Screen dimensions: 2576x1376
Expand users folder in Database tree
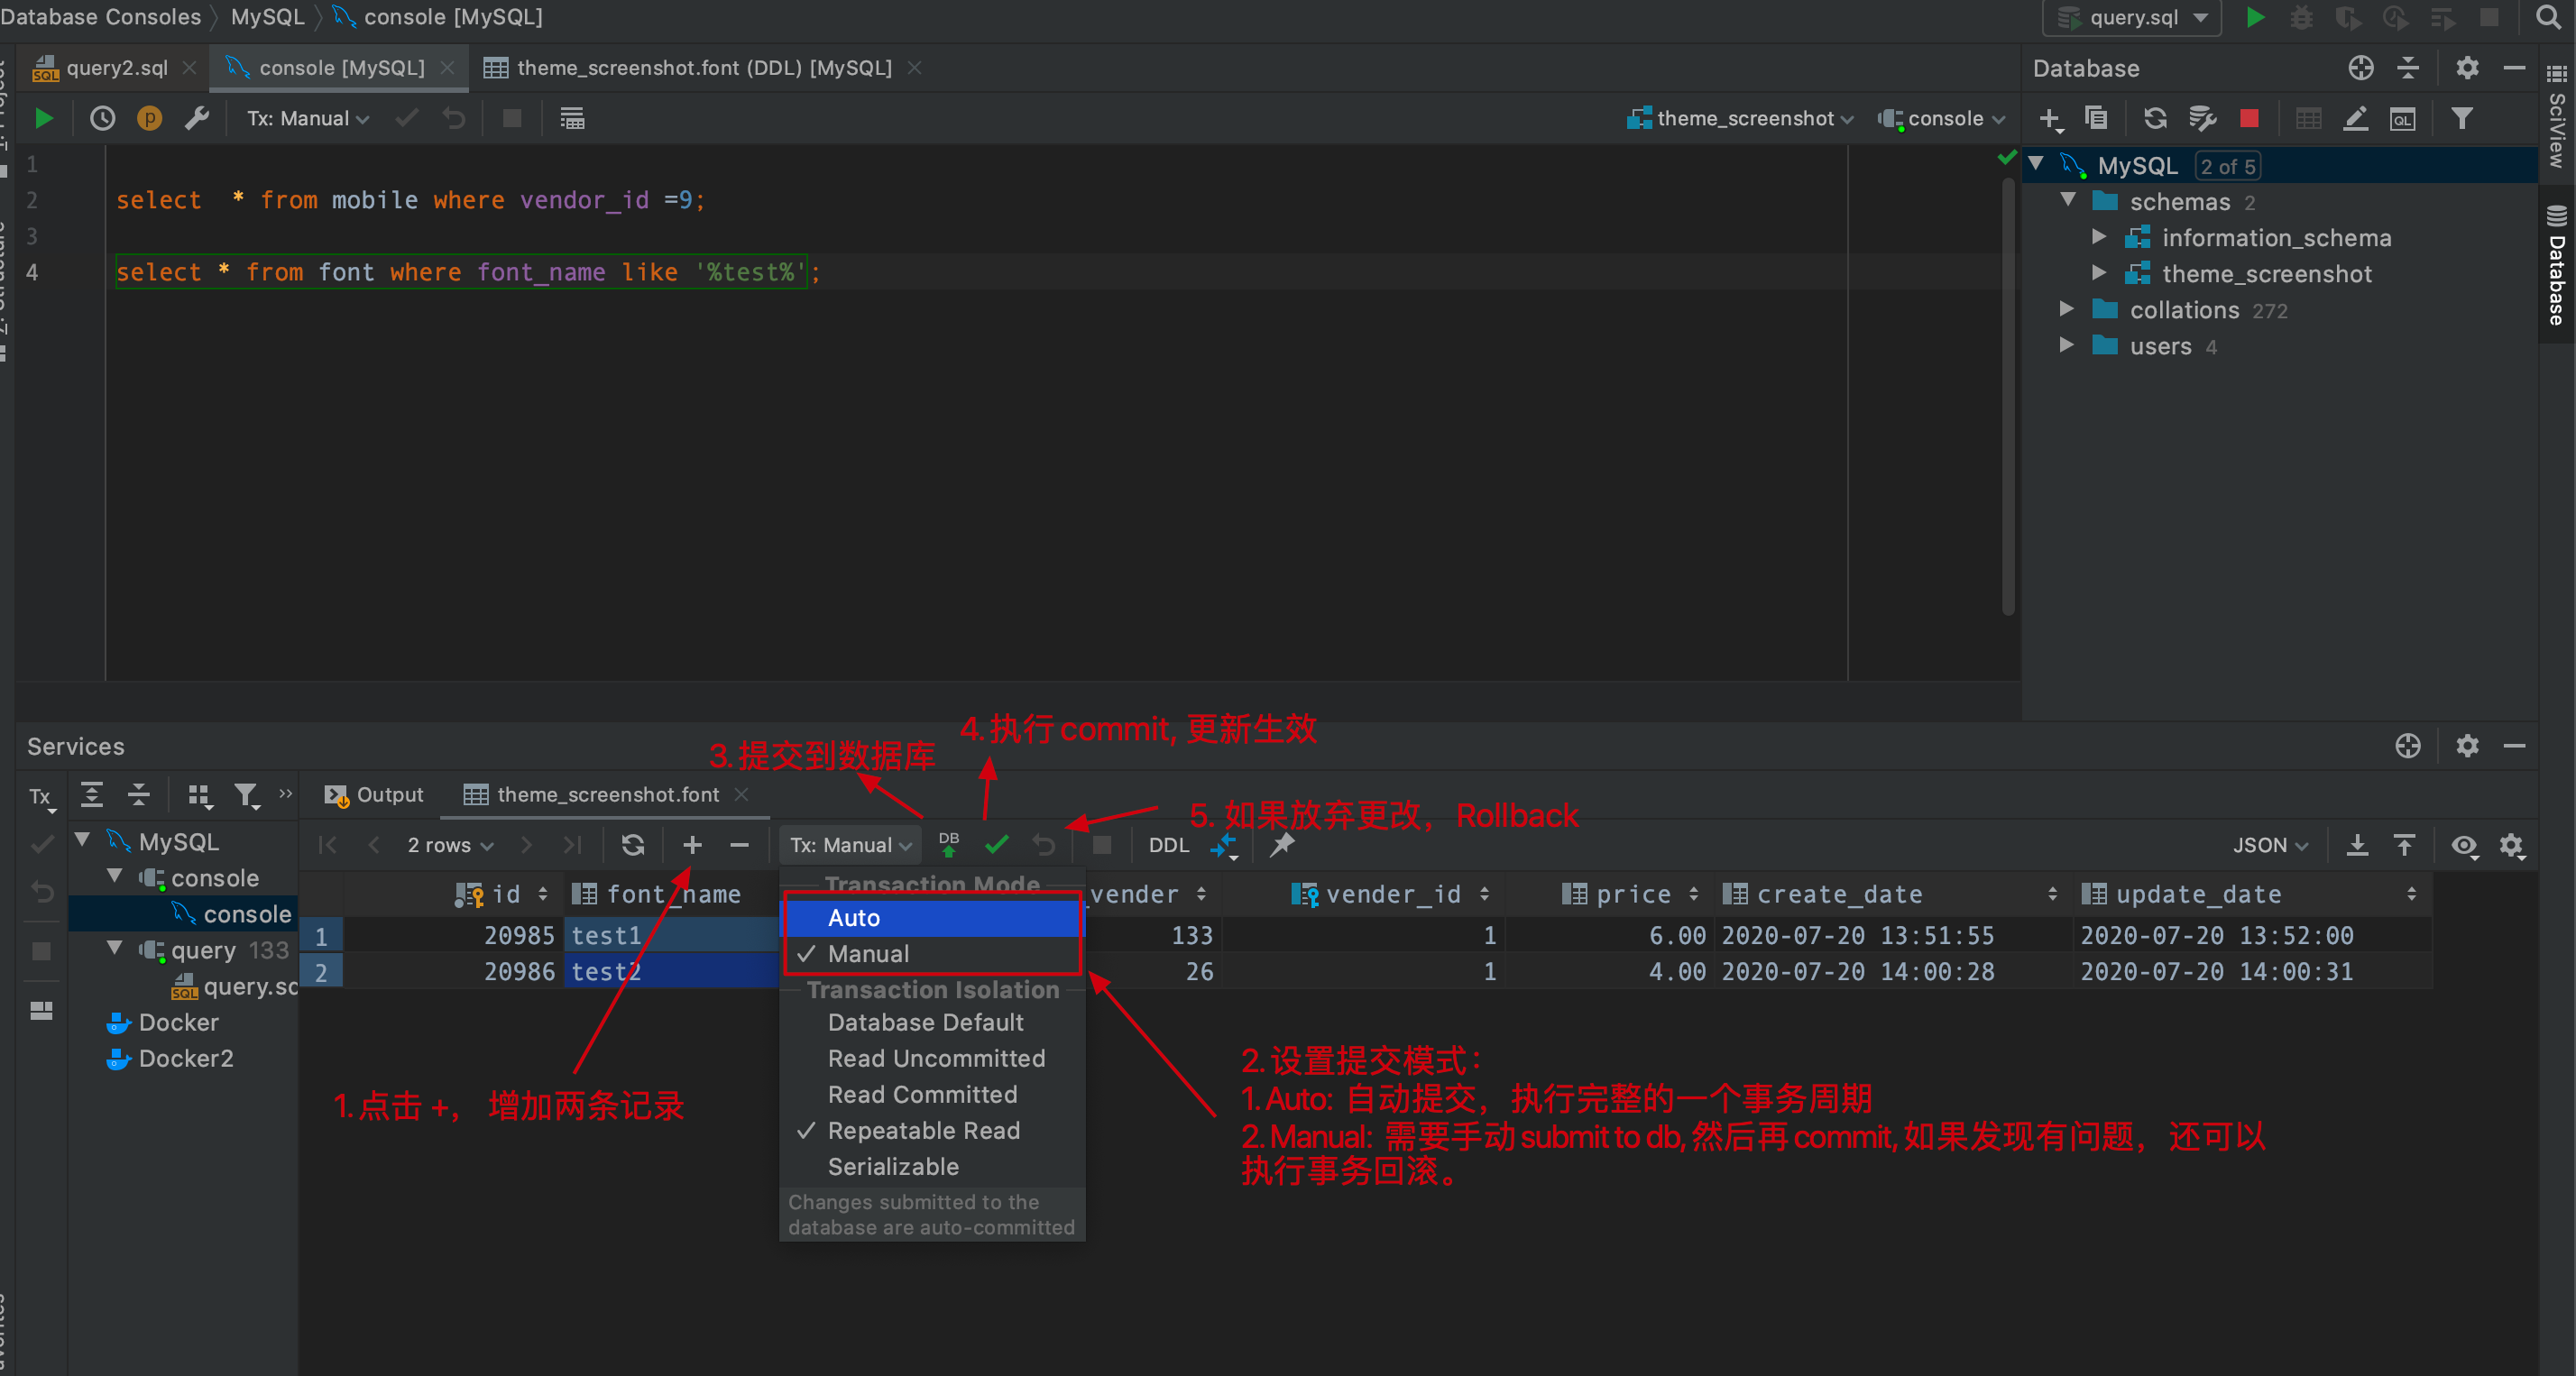[x=2066, y=345]
